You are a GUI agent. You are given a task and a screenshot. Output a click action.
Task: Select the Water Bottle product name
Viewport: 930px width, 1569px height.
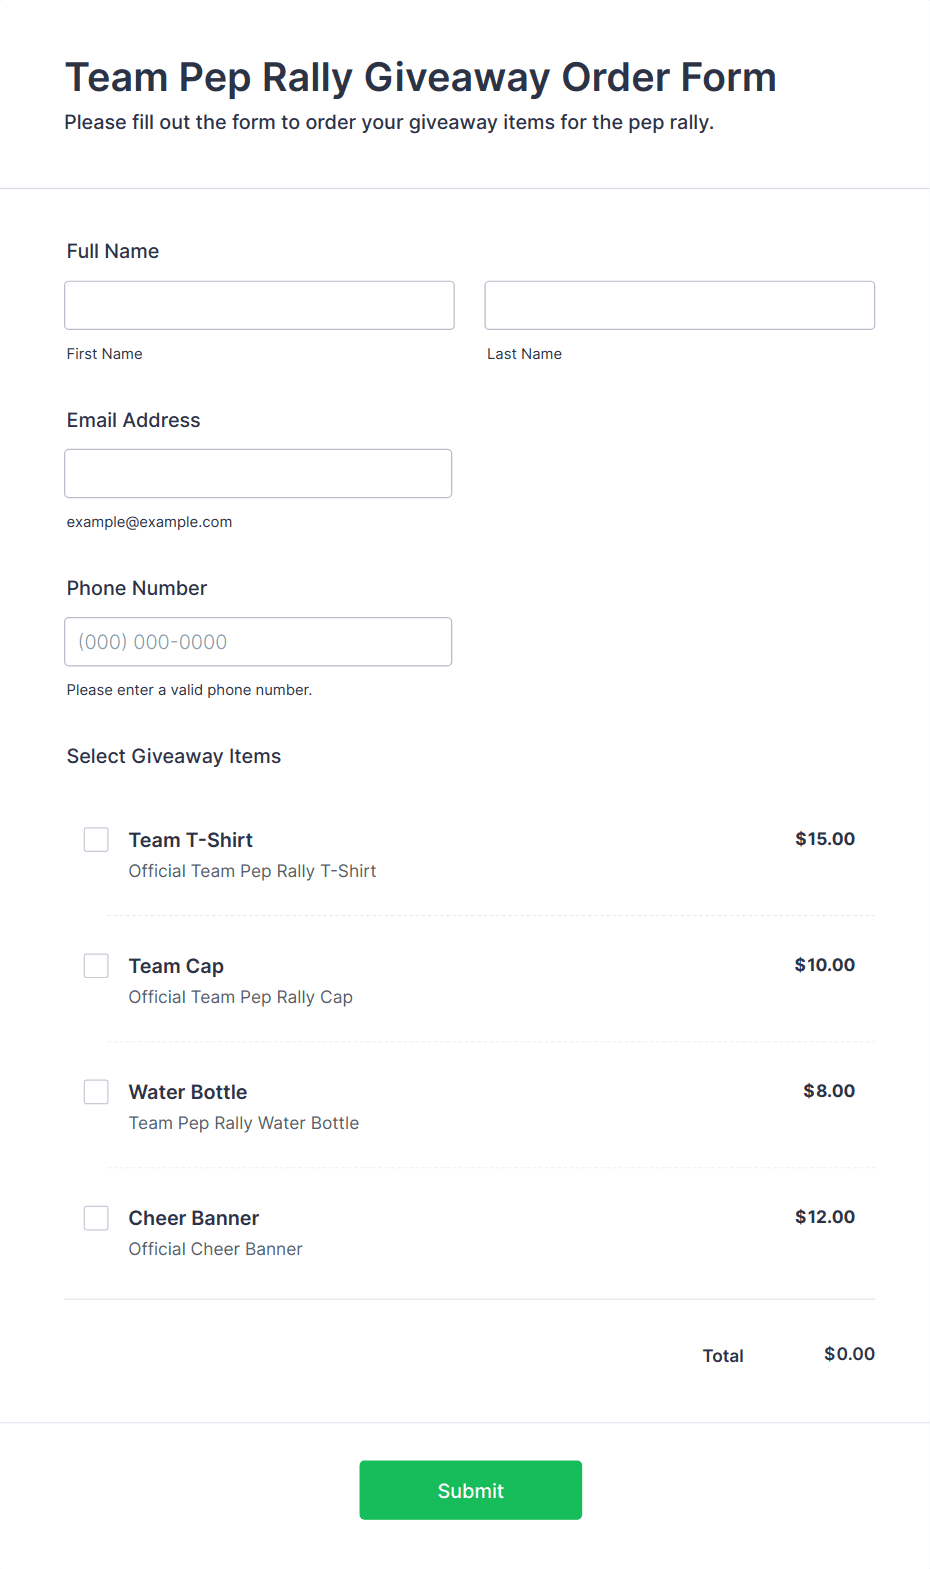187,1091
